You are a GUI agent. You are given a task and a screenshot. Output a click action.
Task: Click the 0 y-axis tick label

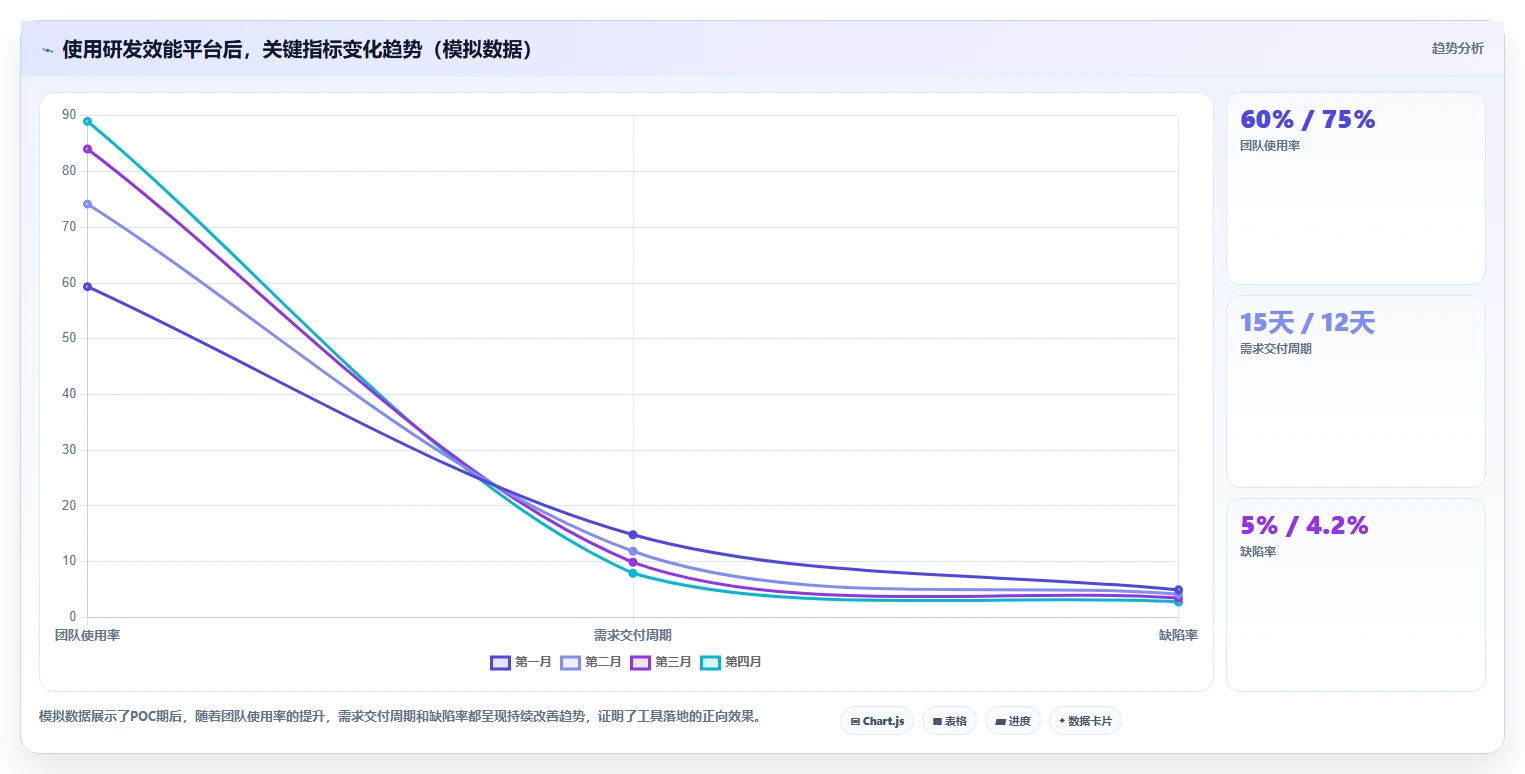(73, 617)
